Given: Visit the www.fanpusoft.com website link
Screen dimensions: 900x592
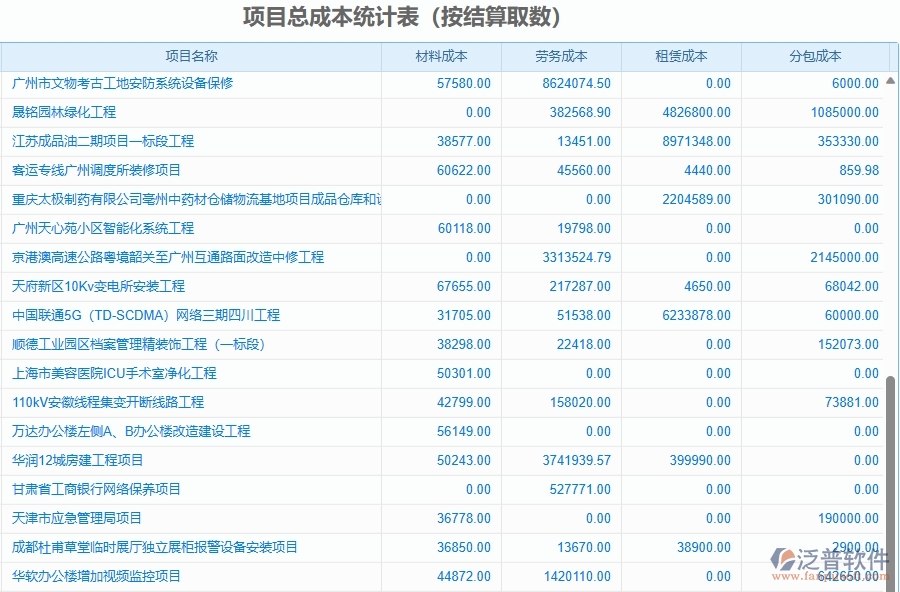Looking at the screenshot, I should 831,576.
